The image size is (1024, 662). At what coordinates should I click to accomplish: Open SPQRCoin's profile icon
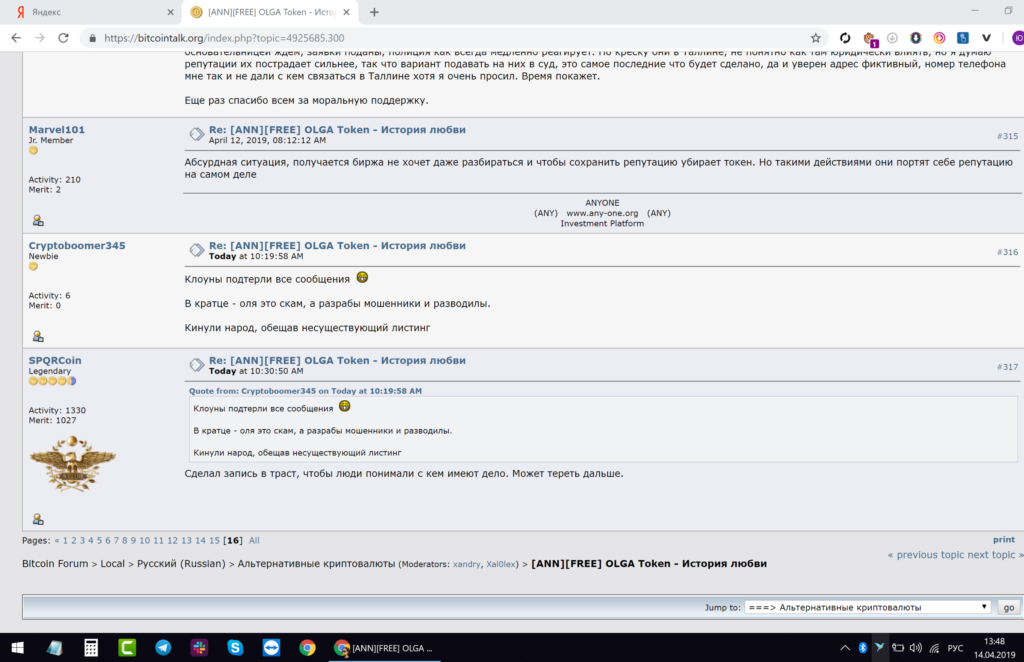click(38, 519)
